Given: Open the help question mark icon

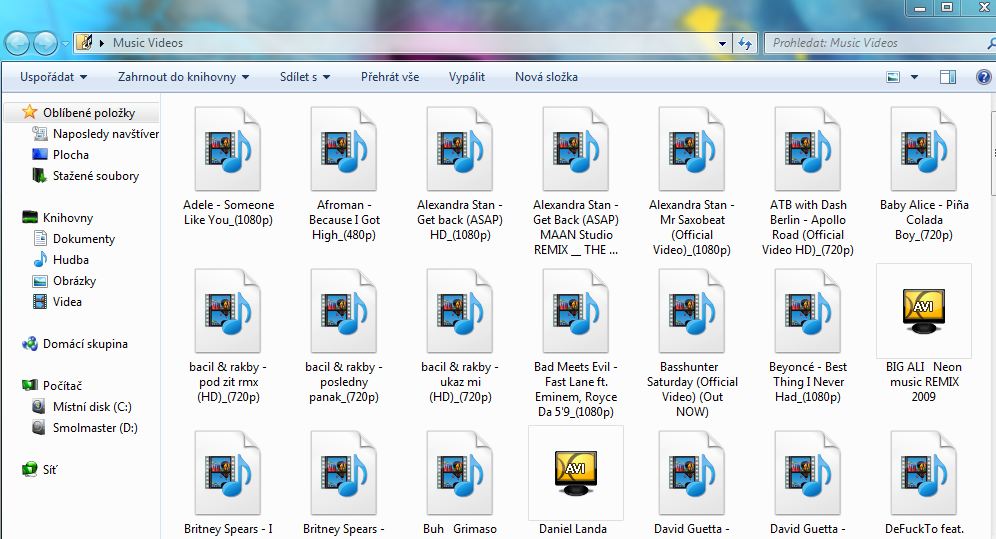Looking at the screenshot, I should pos(983,77).
